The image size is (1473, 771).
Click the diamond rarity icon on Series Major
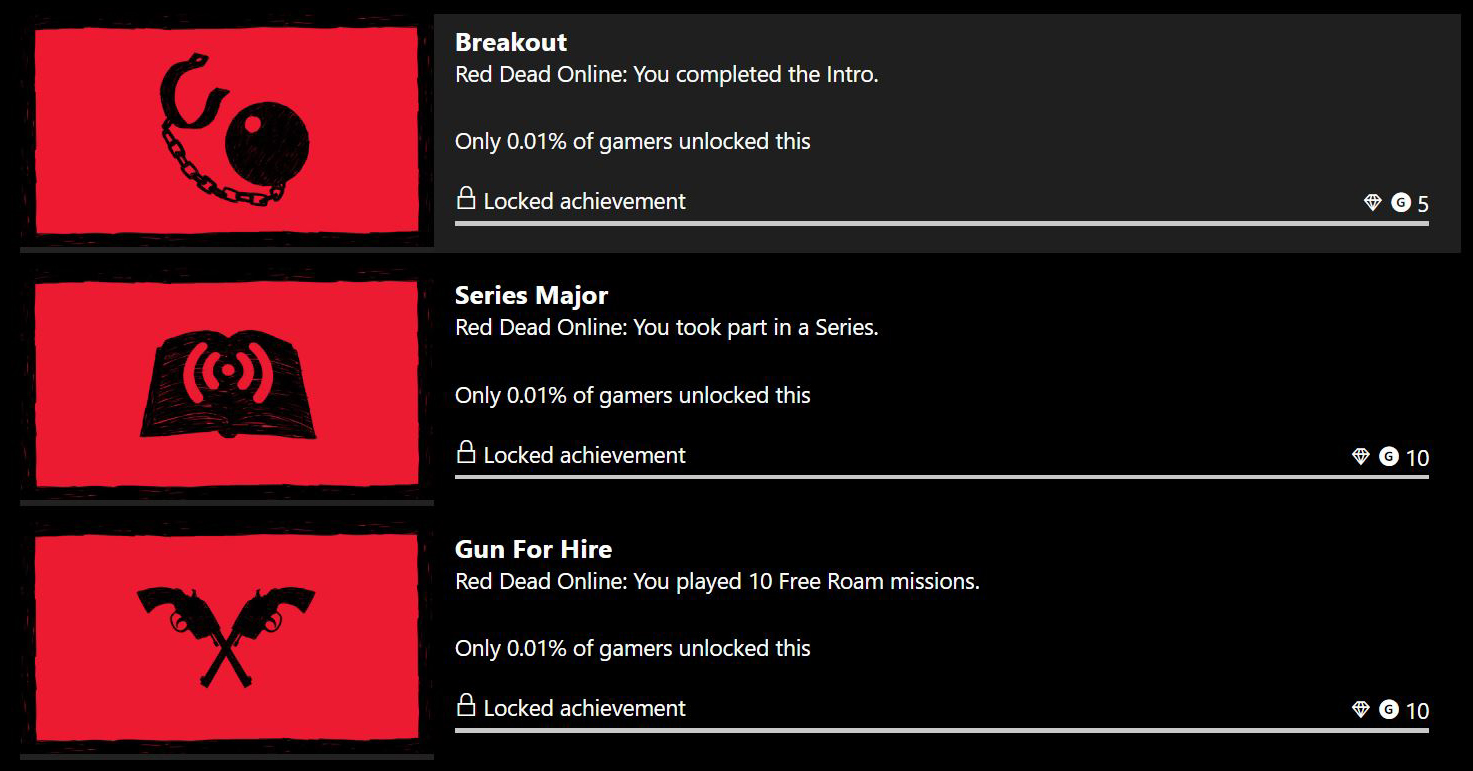click(x=1361, y=457)
